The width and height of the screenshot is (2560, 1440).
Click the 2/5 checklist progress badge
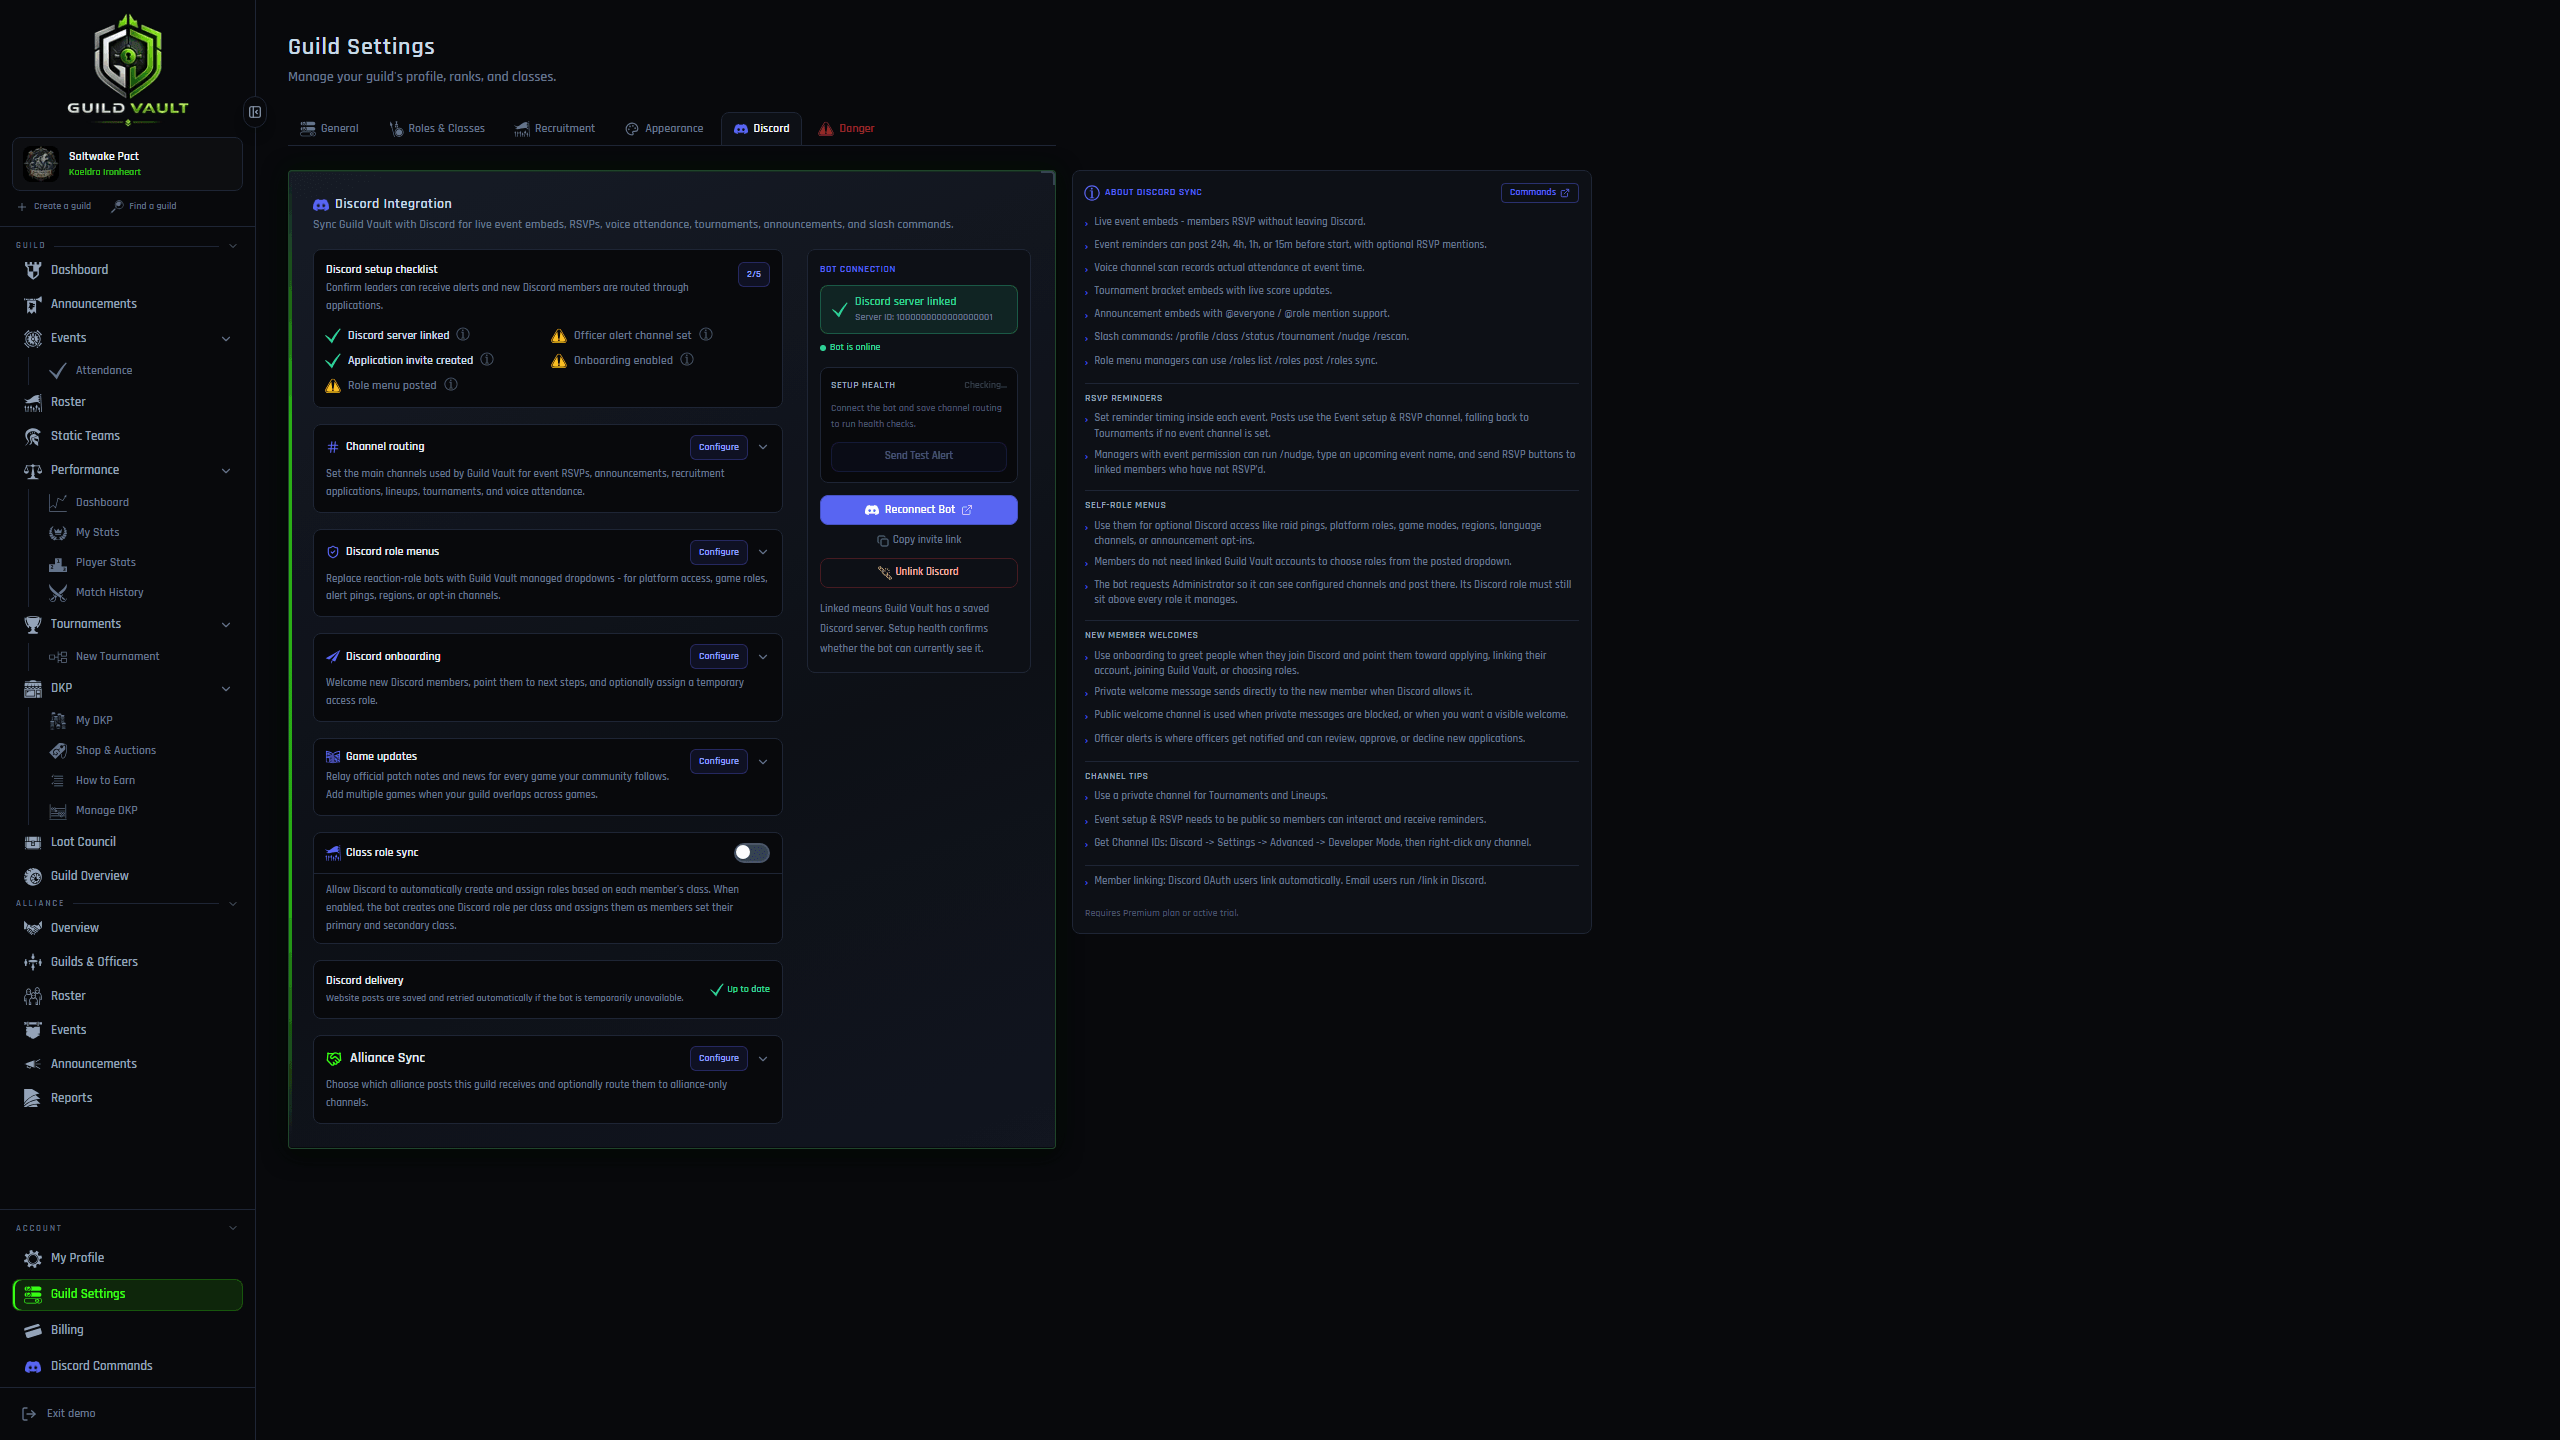tap(754, 274)
